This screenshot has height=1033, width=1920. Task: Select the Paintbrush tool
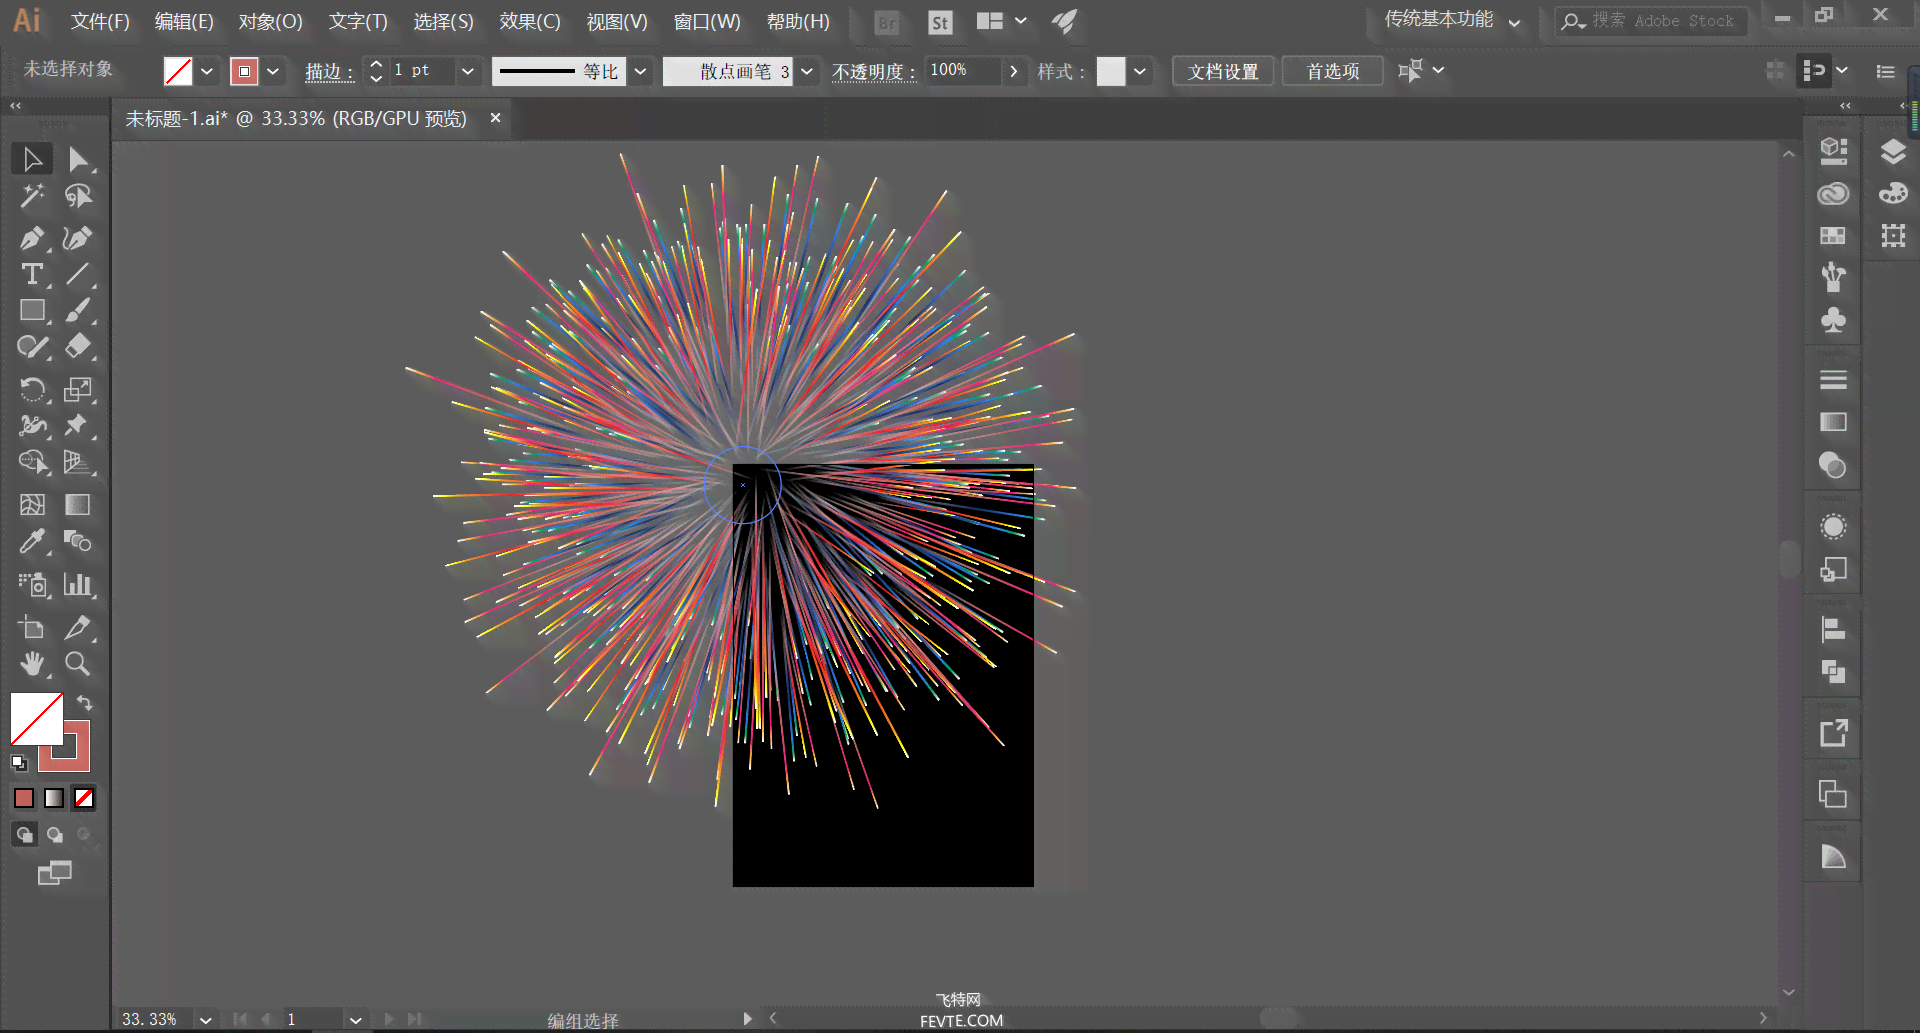78,310
